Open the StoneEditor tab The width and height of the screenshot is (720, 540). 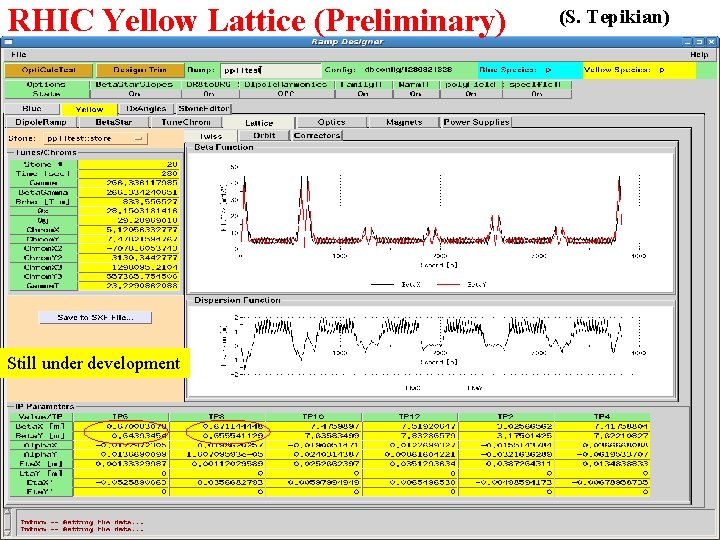click(204, 109)
